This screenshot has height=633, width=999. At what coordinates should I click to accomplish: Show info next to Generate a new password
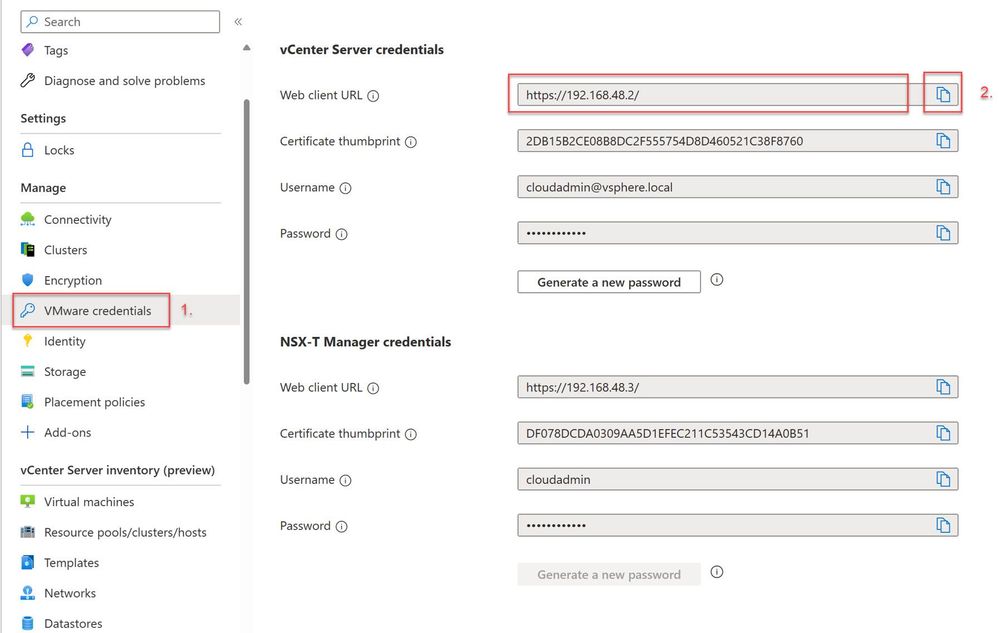716,281
